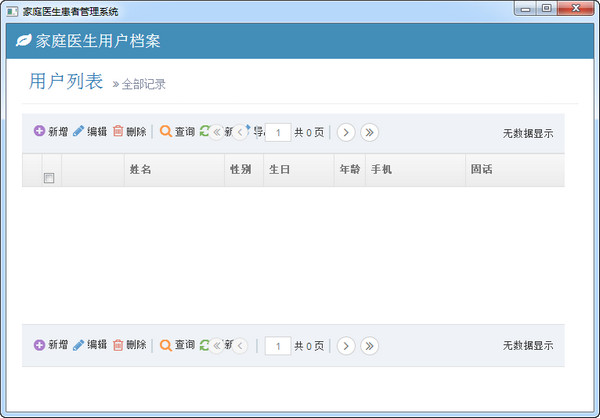Screen dimensions: 600x418
Task: Click green refresh icon in upper toolbar
Action: point(204,131)
